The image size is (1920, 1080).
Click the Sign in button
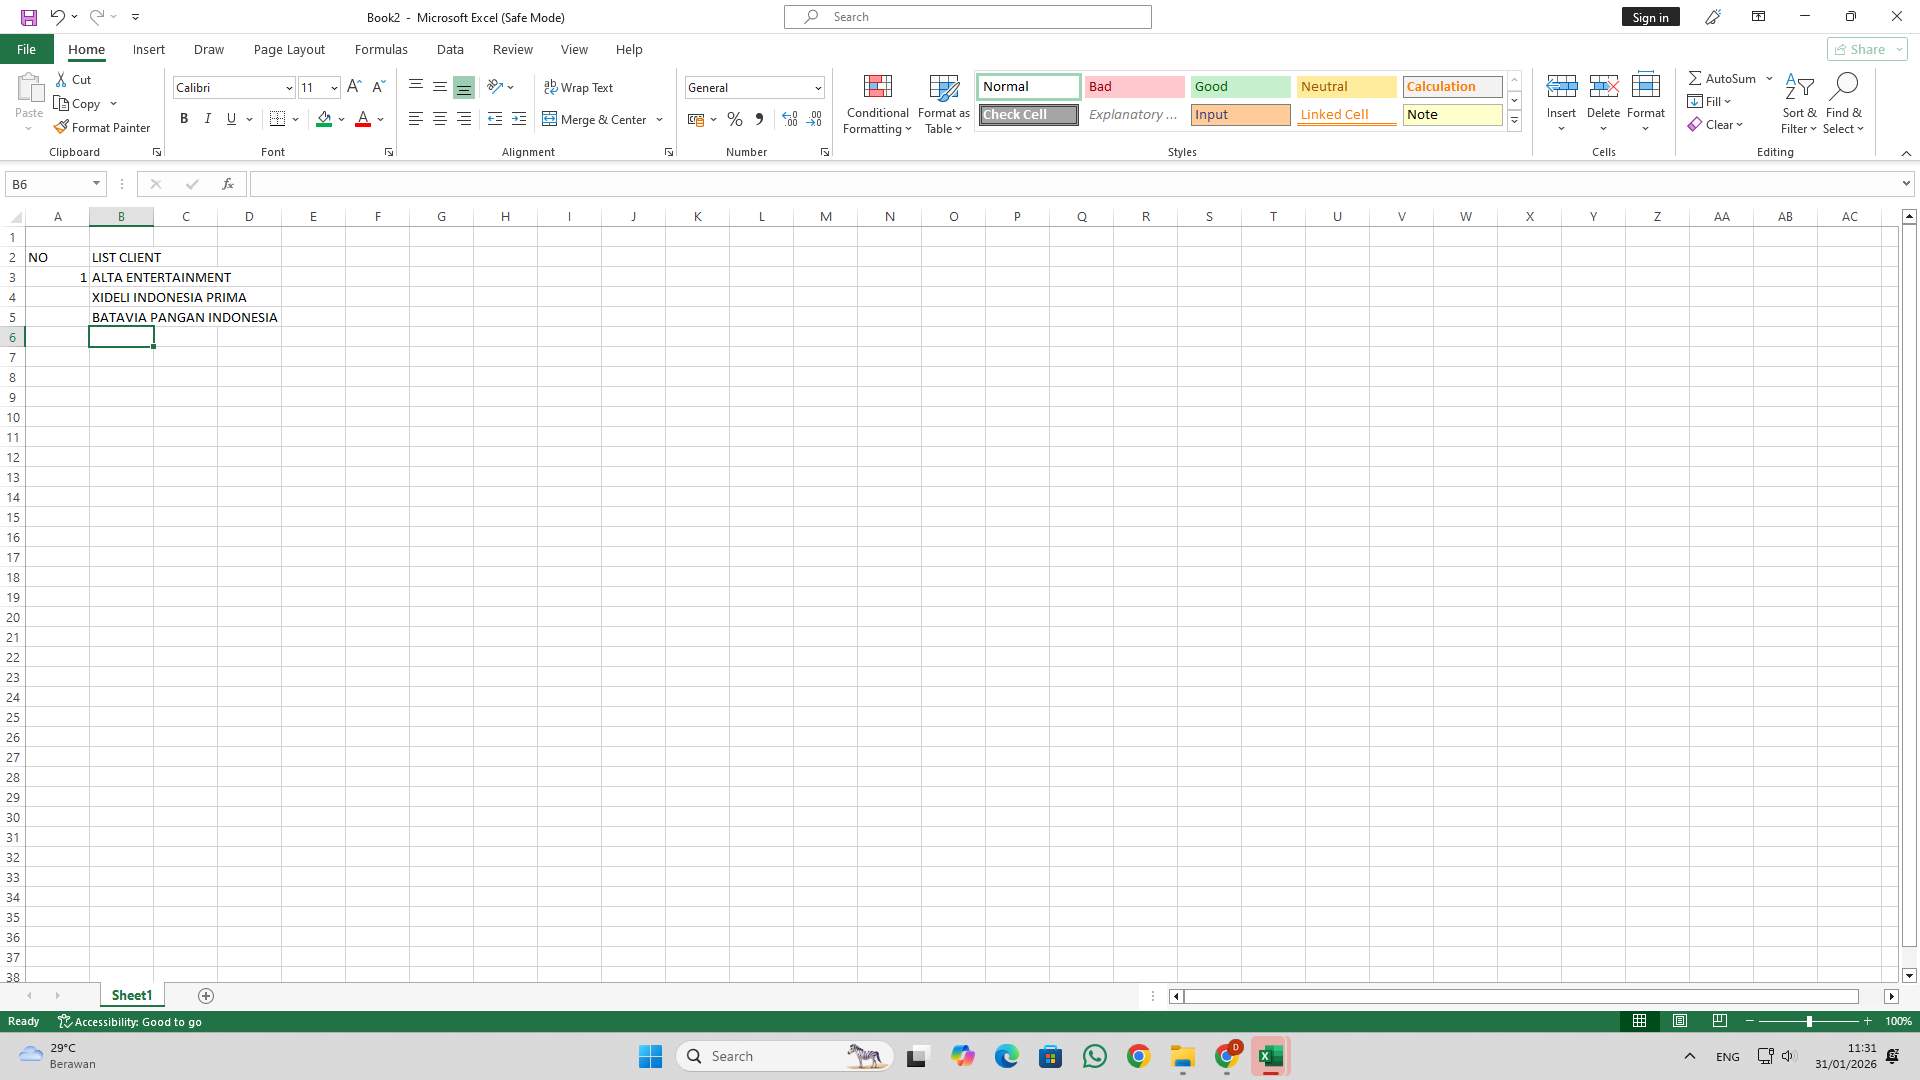coord(1650,16)
